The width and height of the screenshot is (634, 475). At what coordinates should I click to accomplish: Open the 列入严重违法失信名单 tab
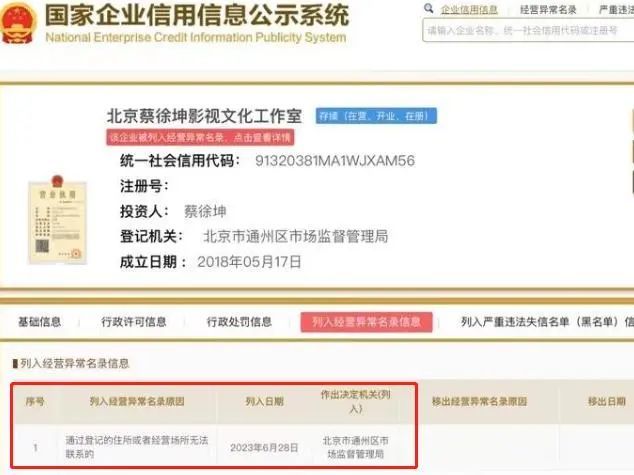(x=547, y=322)
